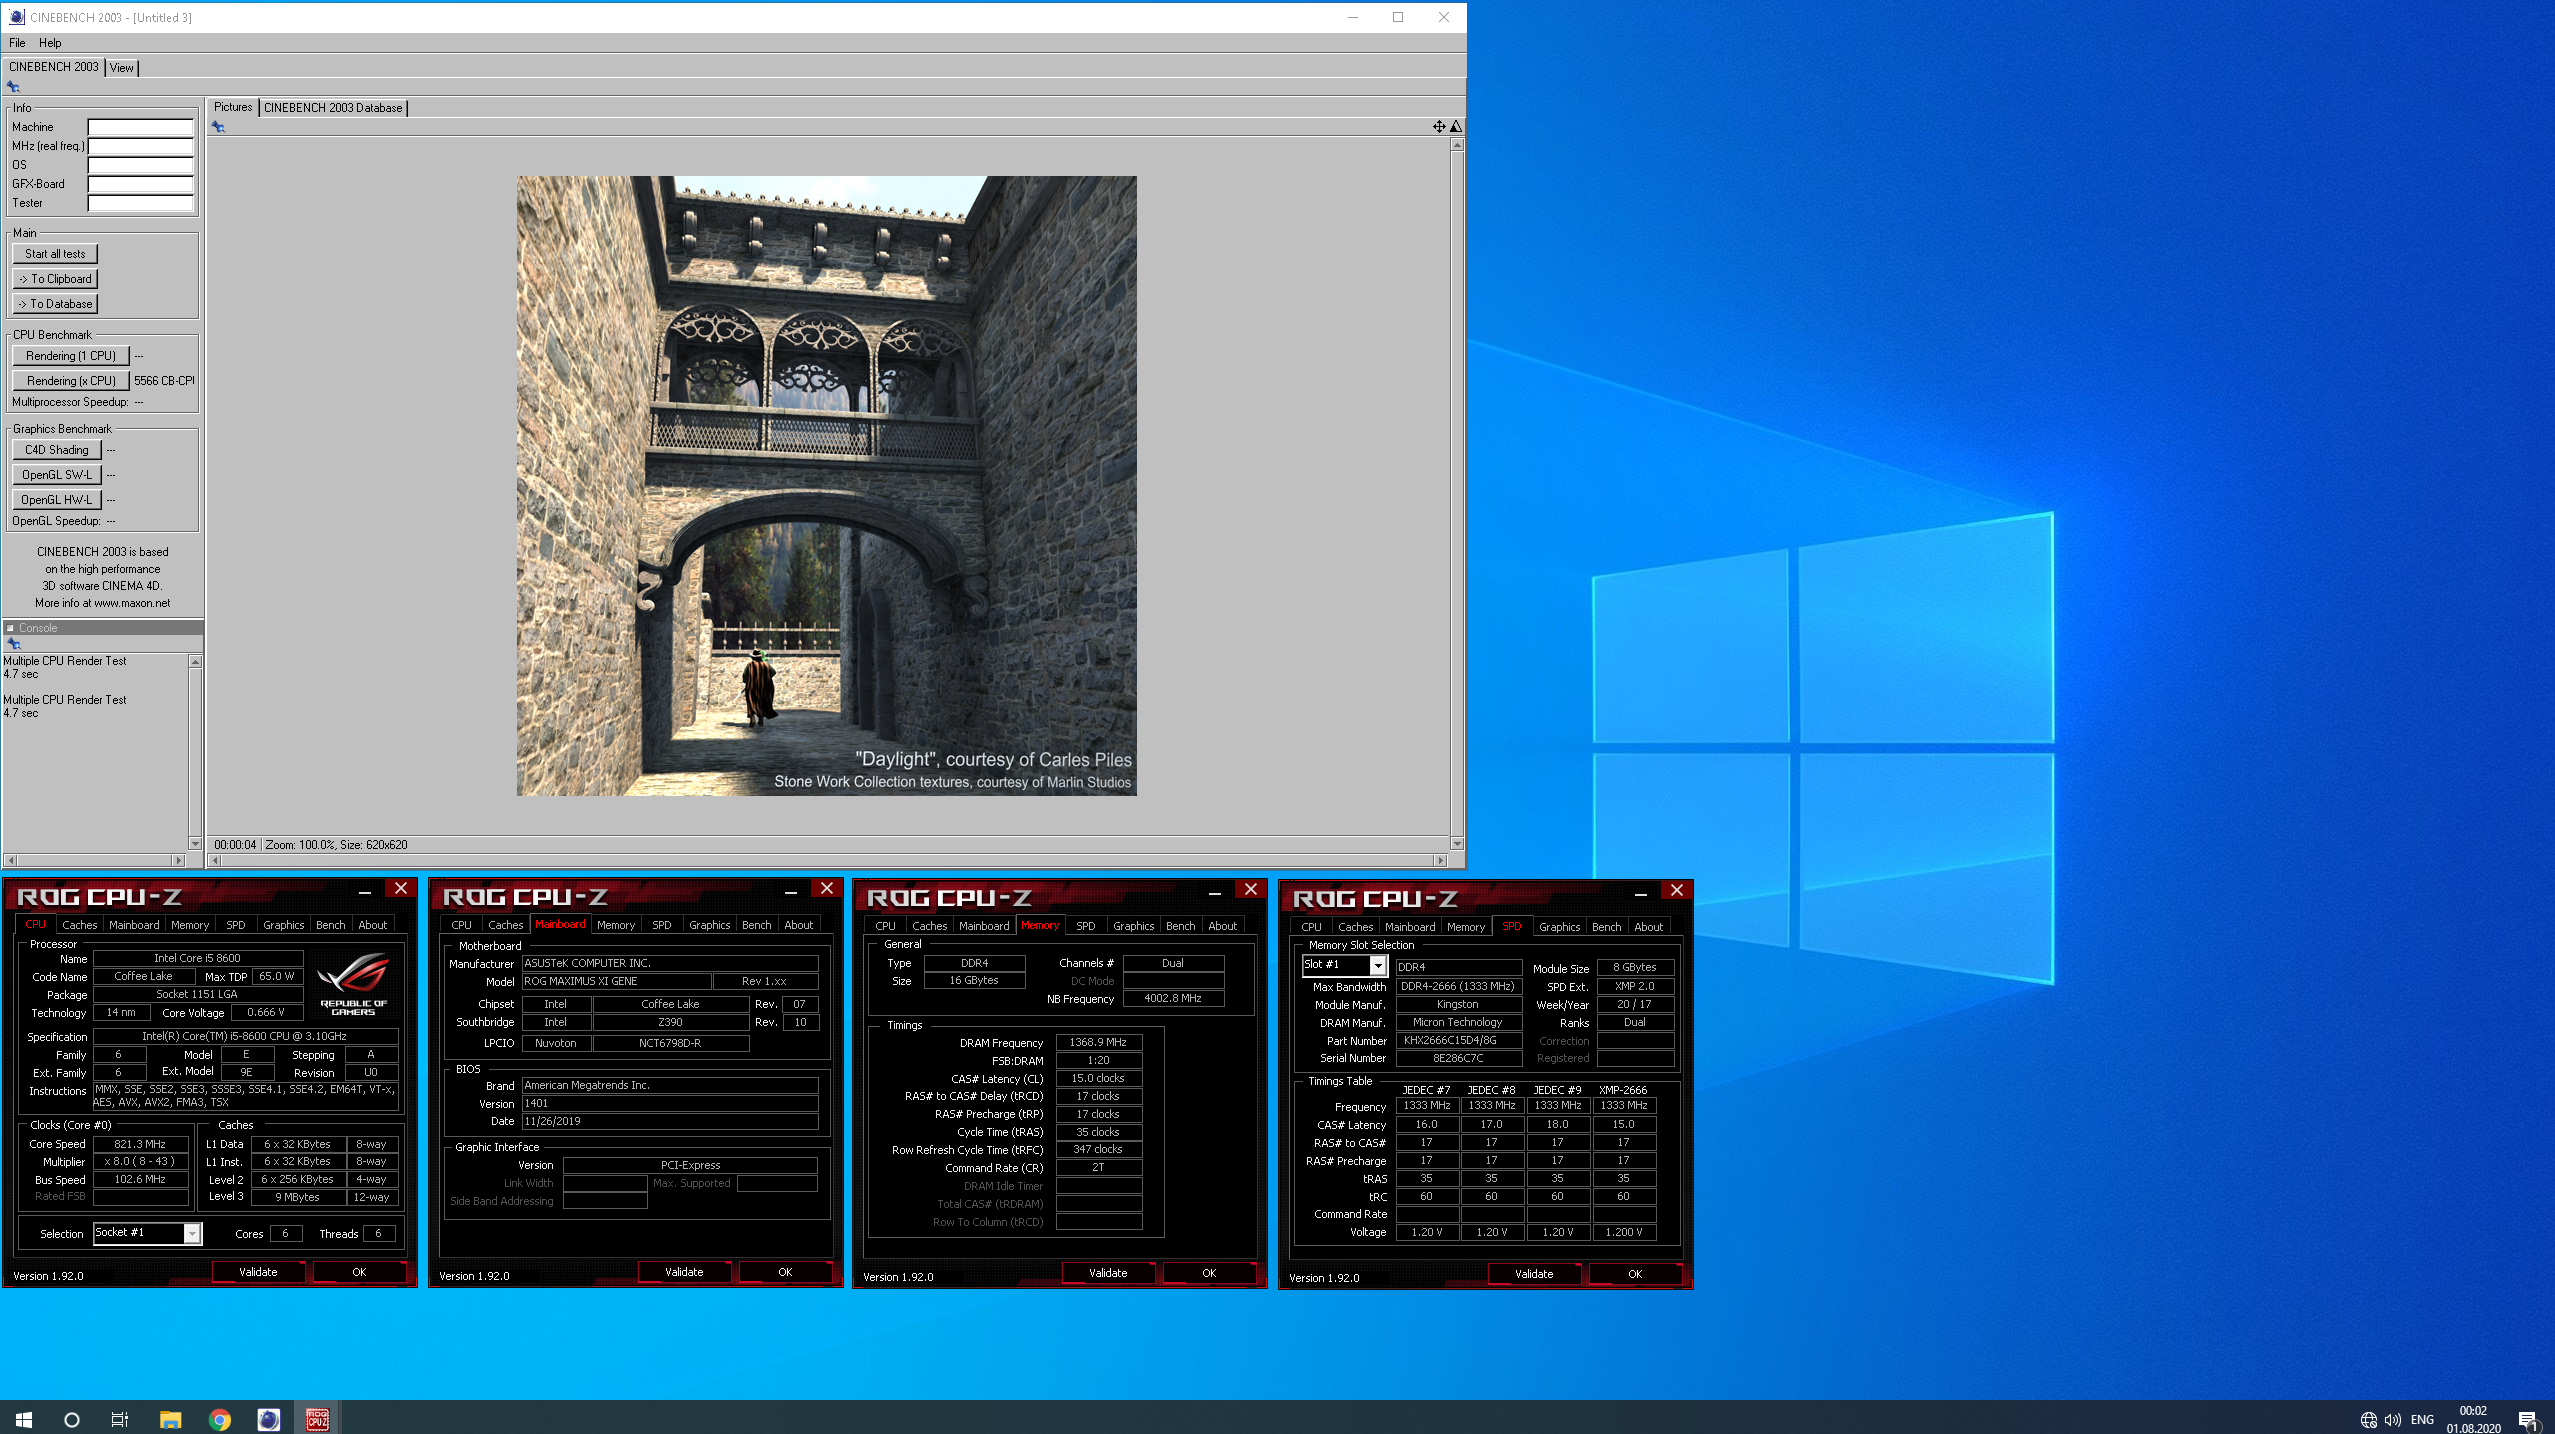The height and width of the screenshot is (1434, 2555).
Task: Open the File menu
Action: pos(17,43)
